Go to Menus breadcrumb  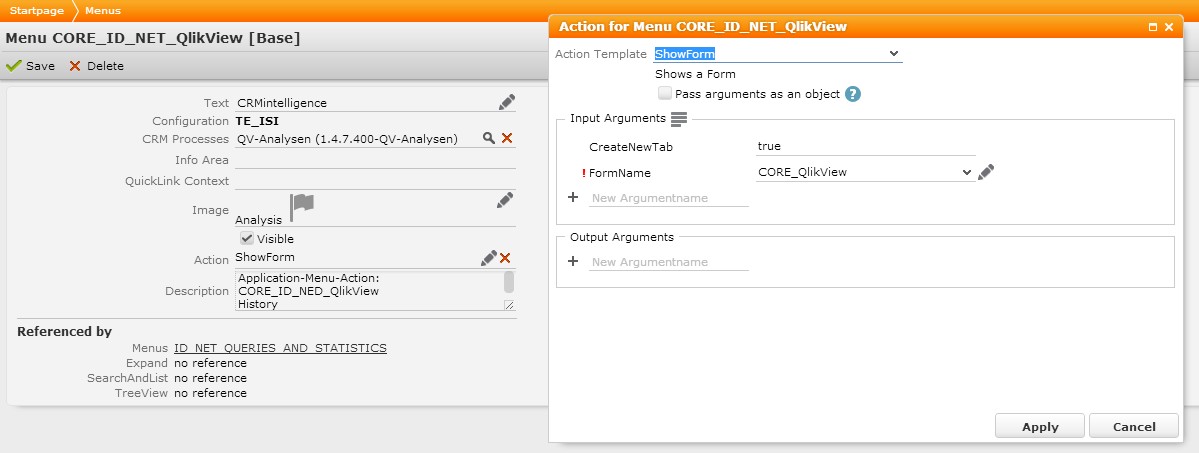102,11
